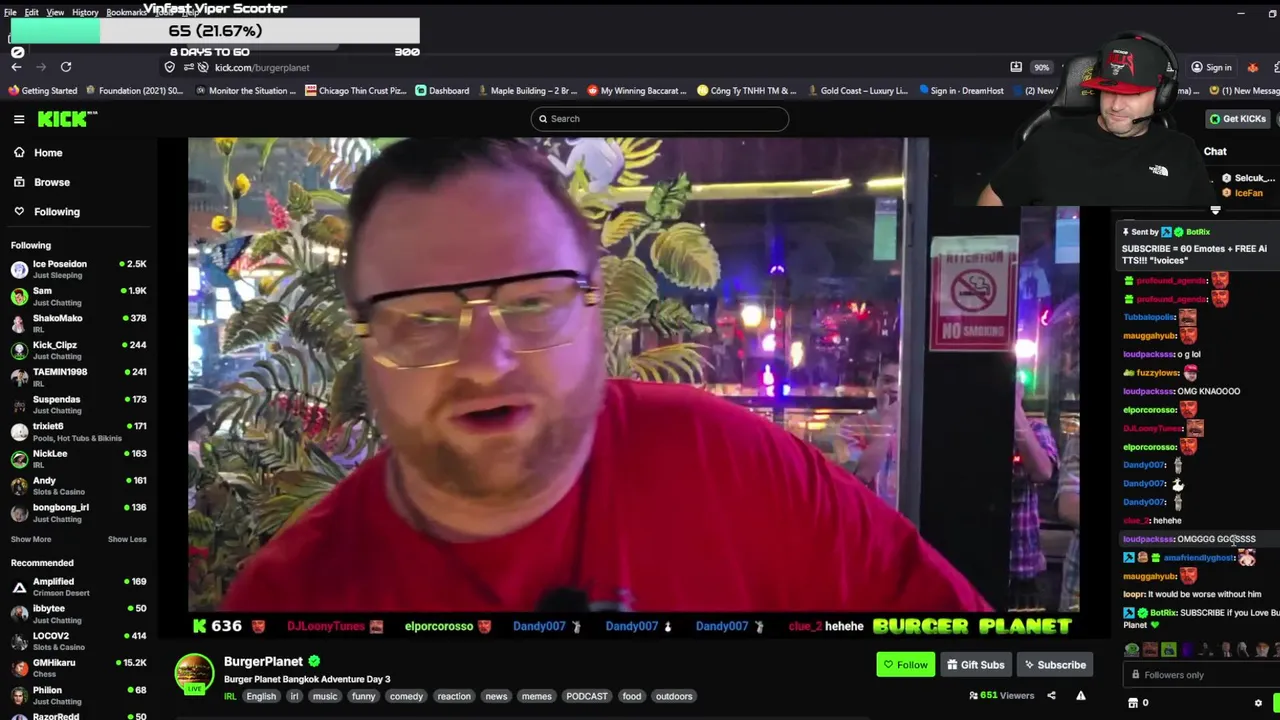Image resolution: width=1280 pixels, height=720 pixels.
Task: Open the Bookmarks menu
Action: pos(126,12)
